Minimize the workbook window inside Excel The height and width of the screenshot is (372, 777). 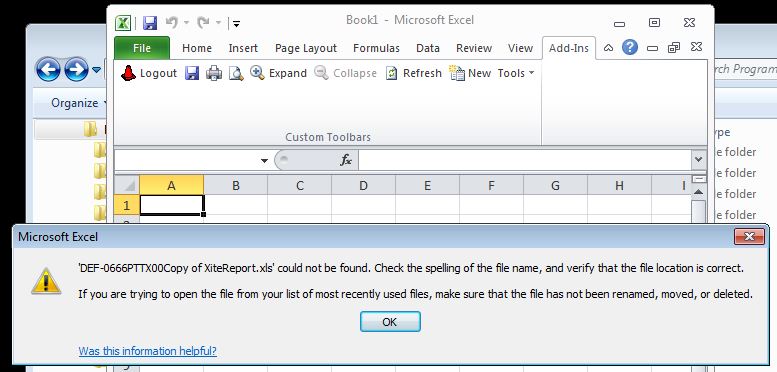(653, 48)
